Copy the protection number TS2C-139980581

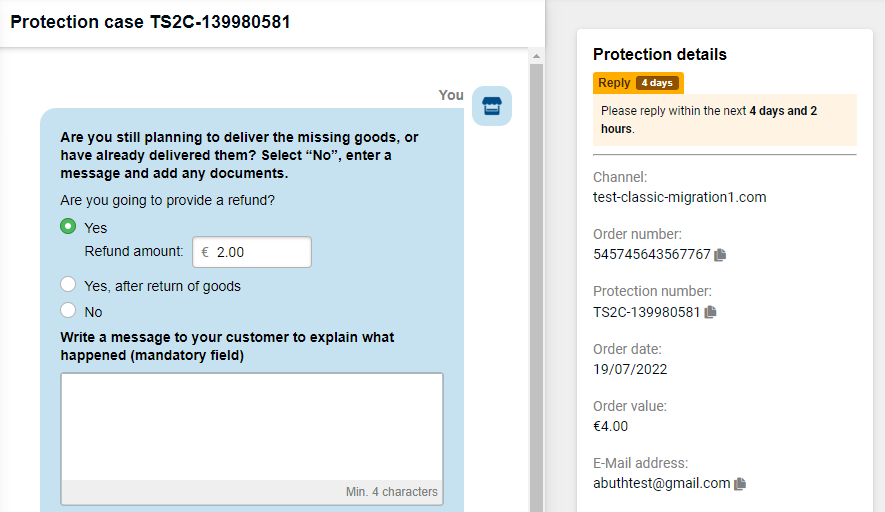711,312
